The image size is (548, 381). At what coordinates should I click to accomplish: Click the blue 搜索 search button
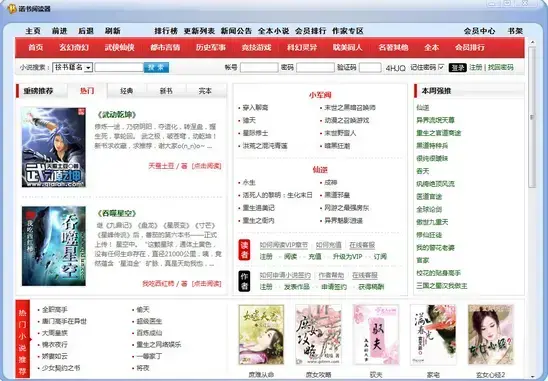tap(156, 67)
